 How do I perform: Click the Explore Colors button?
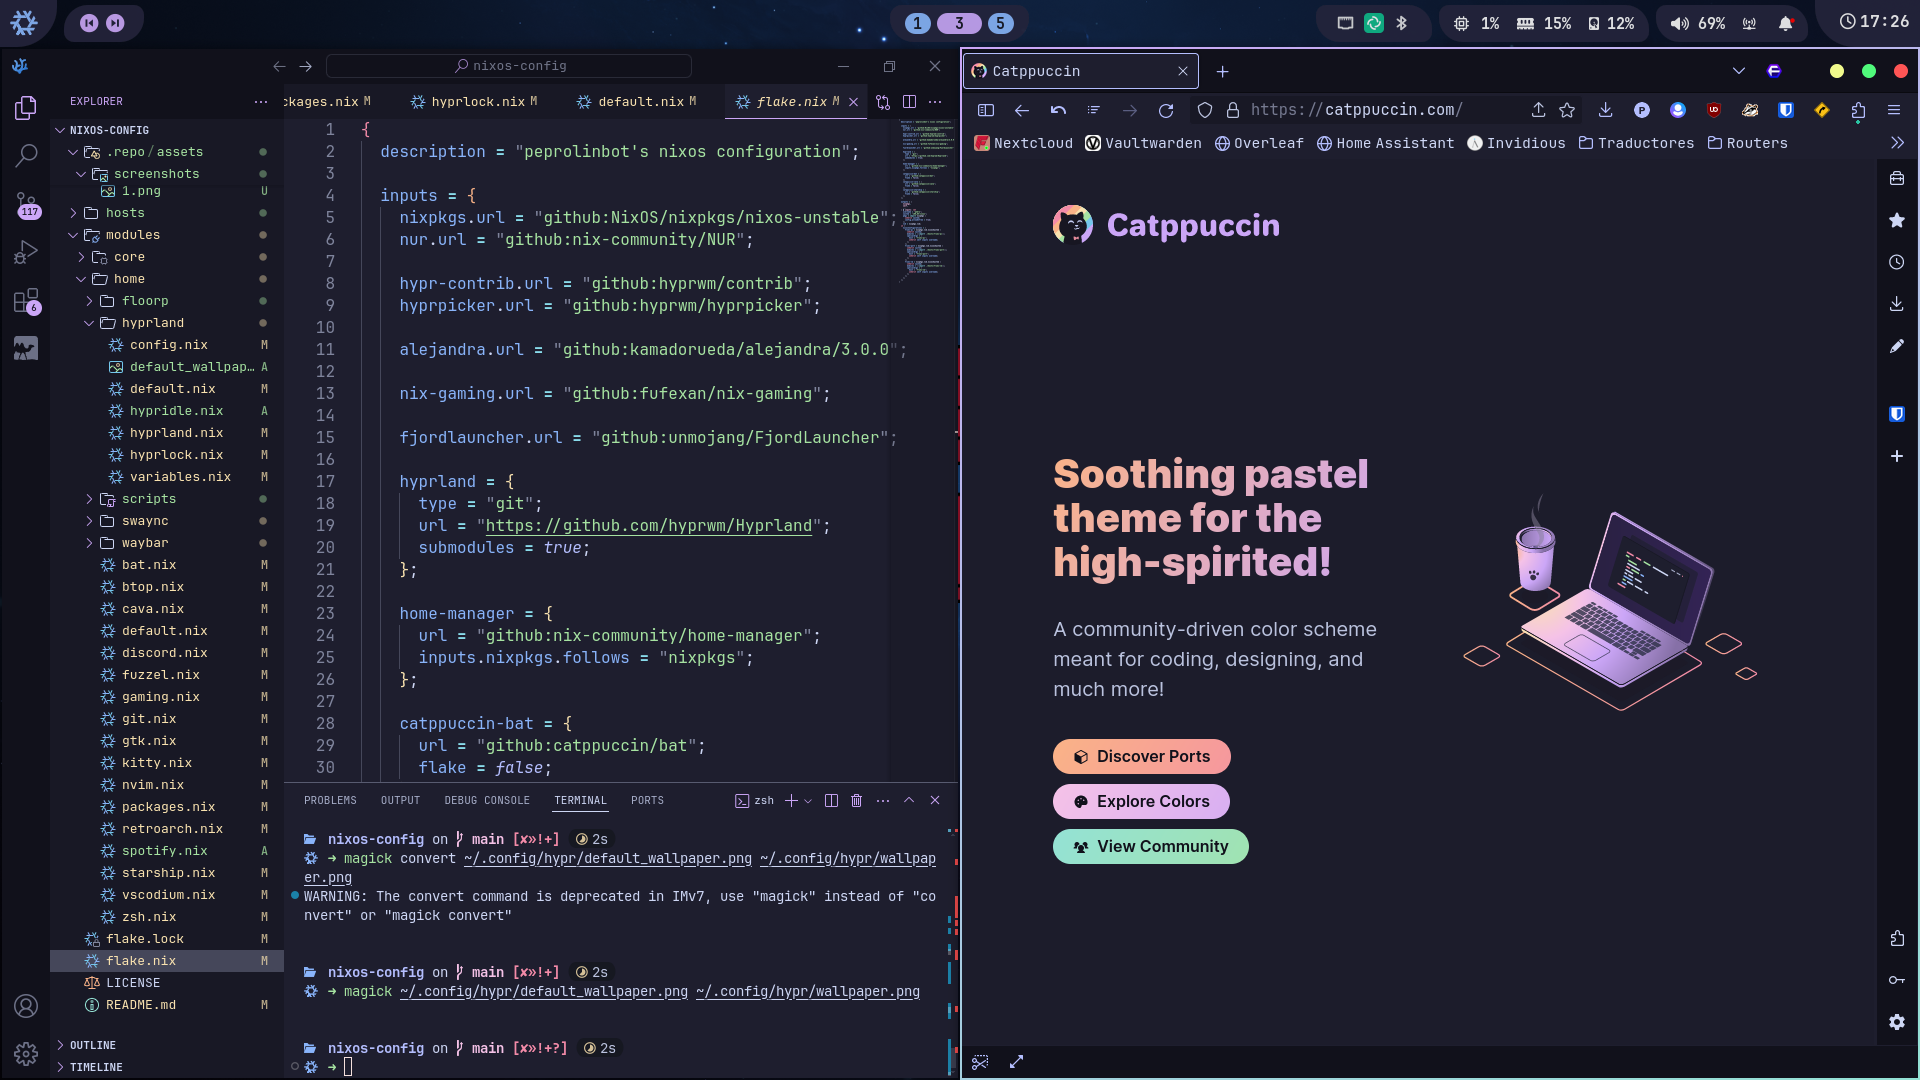tap(1141, 802)
